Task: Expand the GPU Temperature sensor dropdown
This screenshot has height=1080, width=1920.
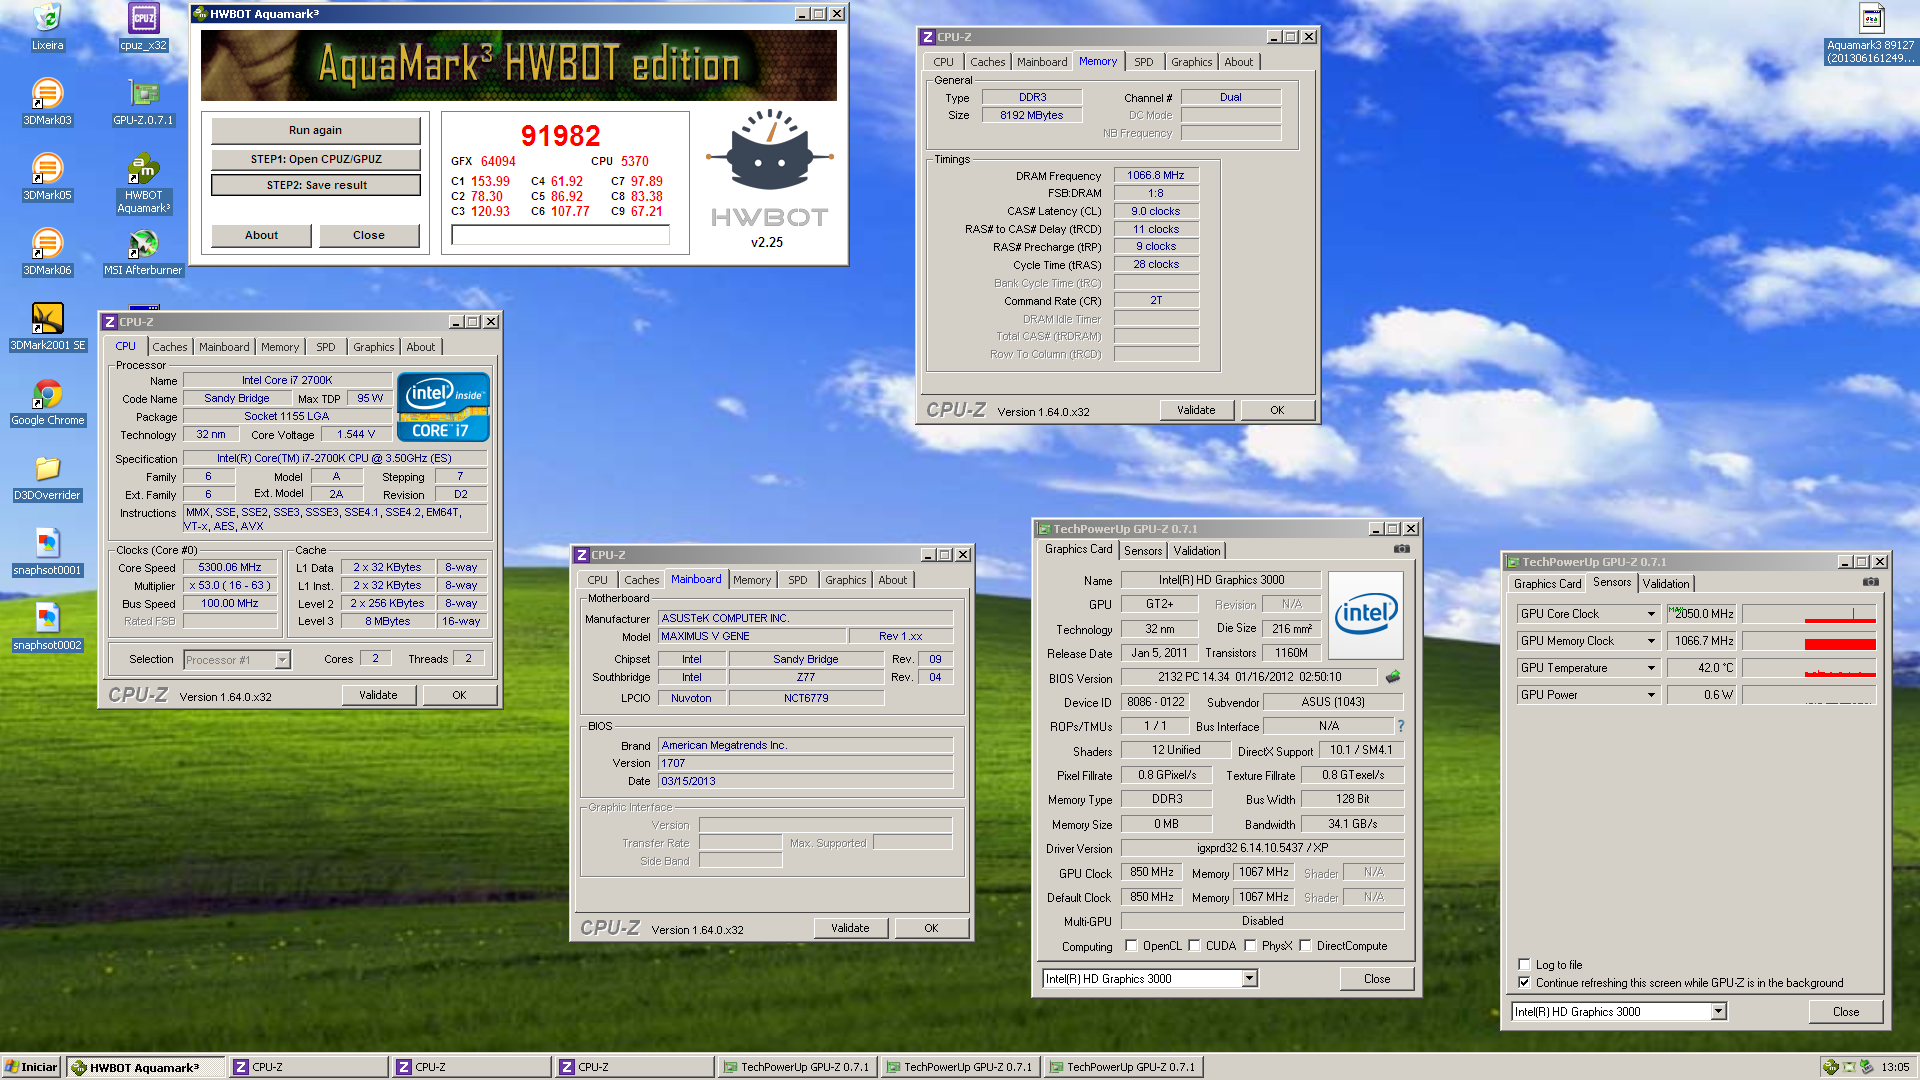Action: coord(1651,668)
